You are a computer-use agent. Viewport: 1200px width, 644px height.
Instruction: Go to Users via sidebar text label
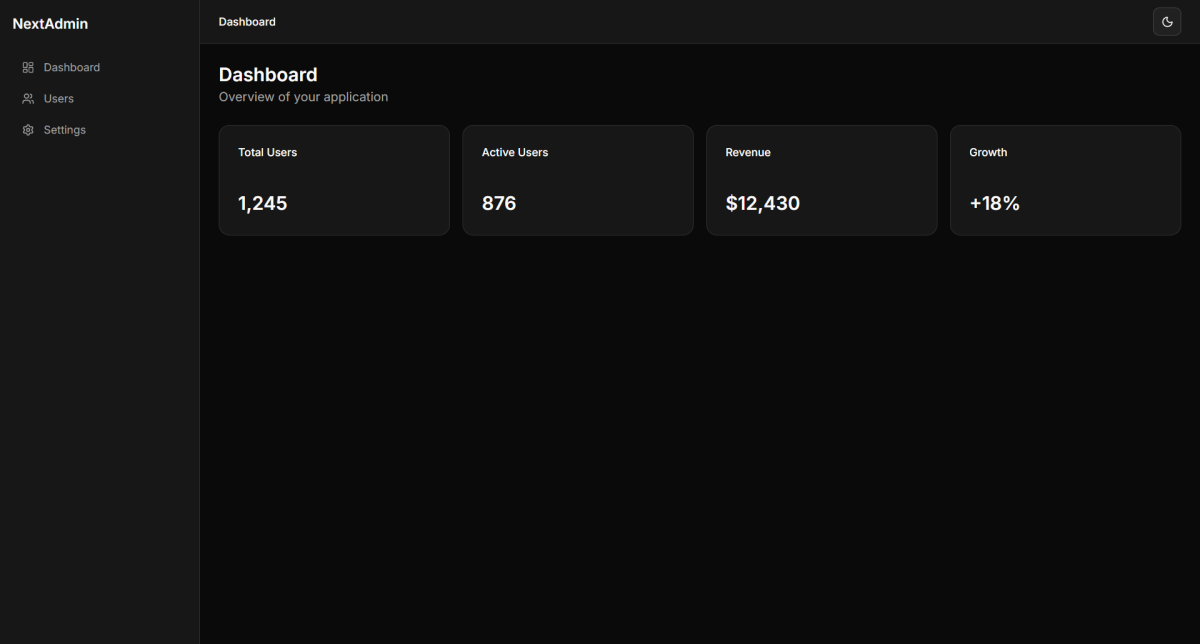(59, 99)
